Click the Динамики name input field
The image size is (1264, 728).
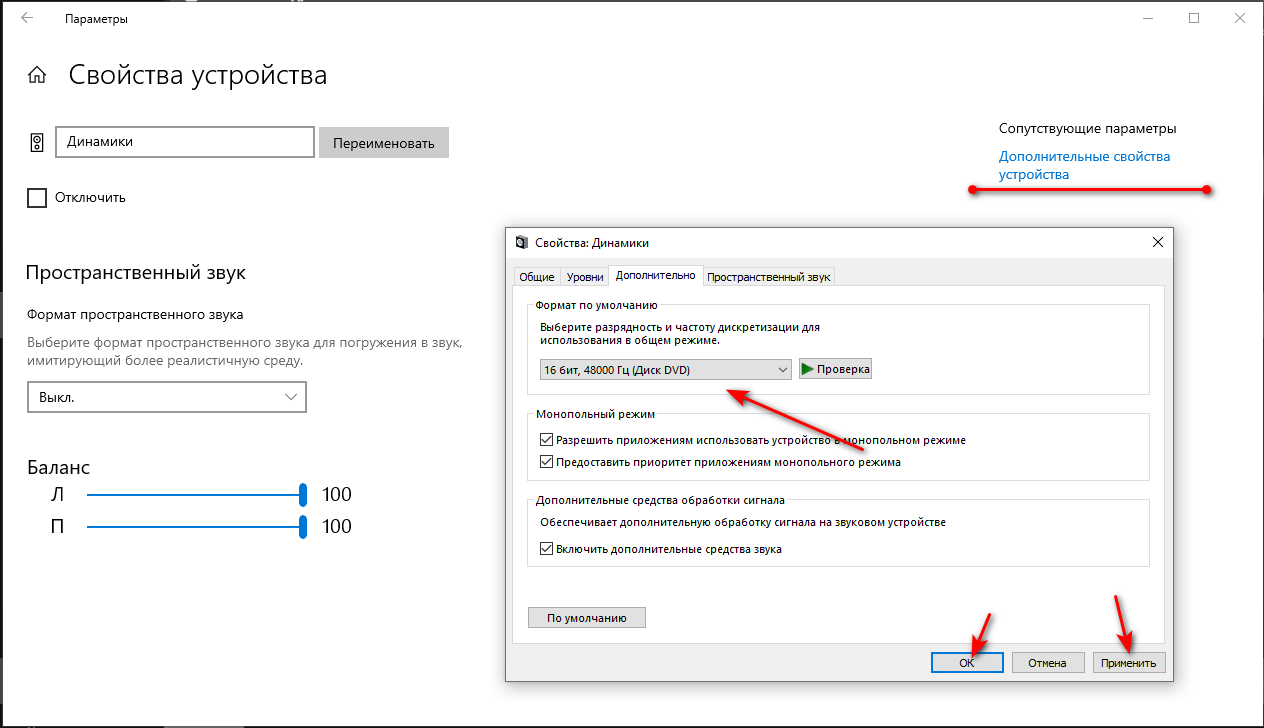[185, 142]
